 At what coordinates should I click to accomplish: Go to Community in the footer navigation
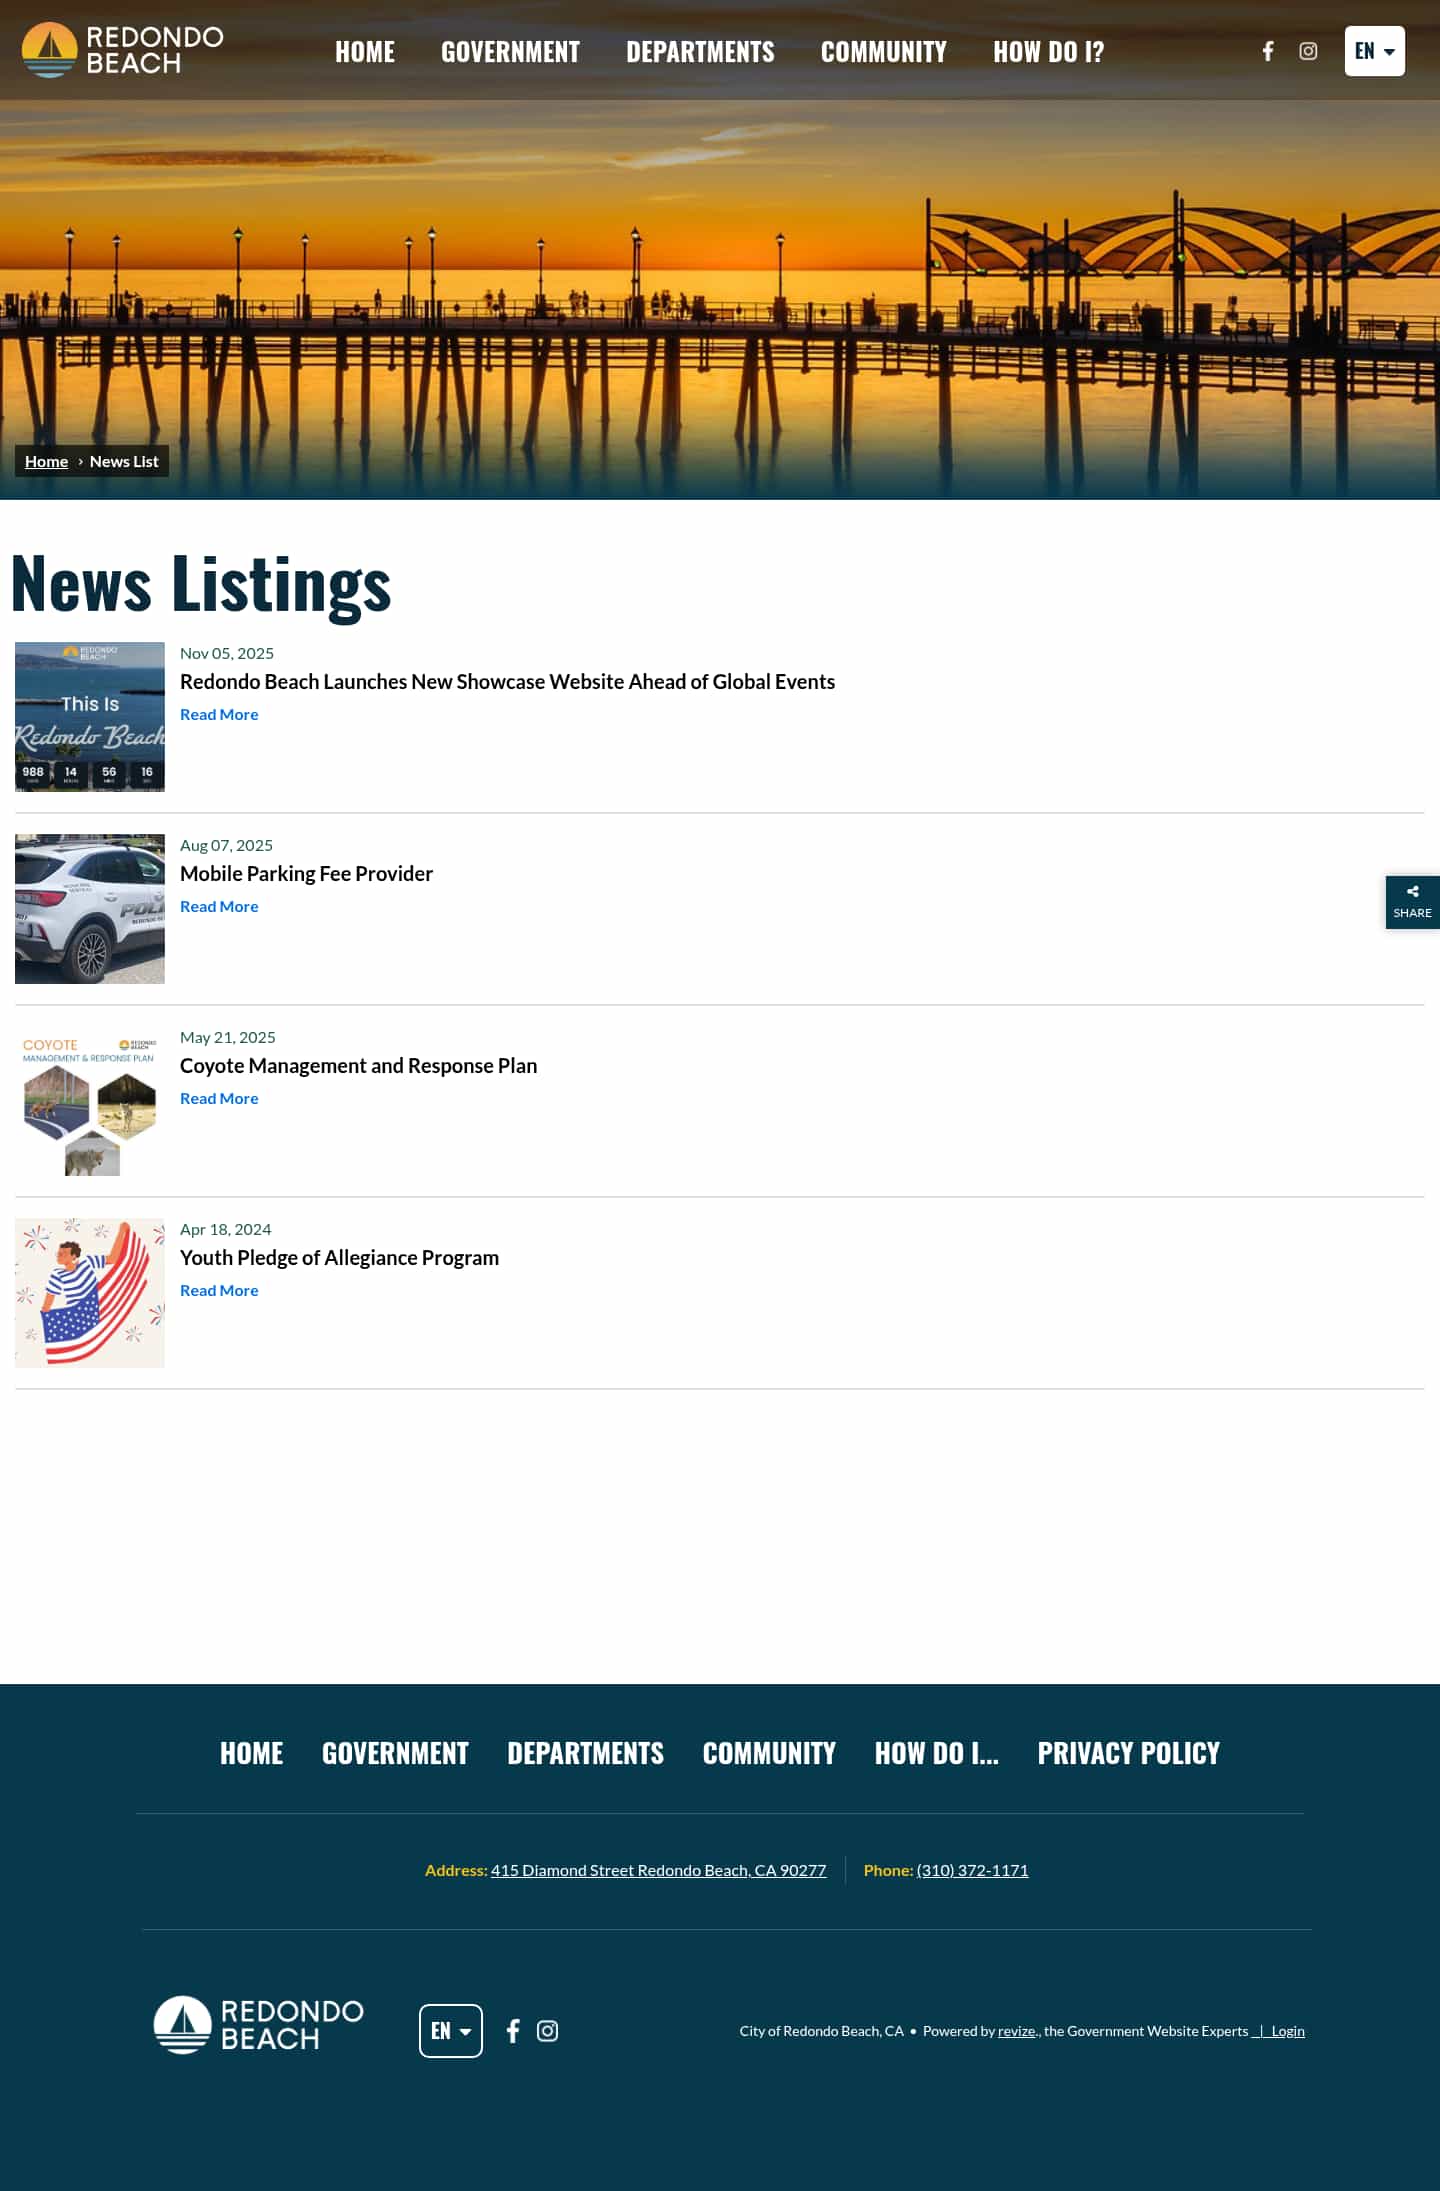[x=769, y=1753]
